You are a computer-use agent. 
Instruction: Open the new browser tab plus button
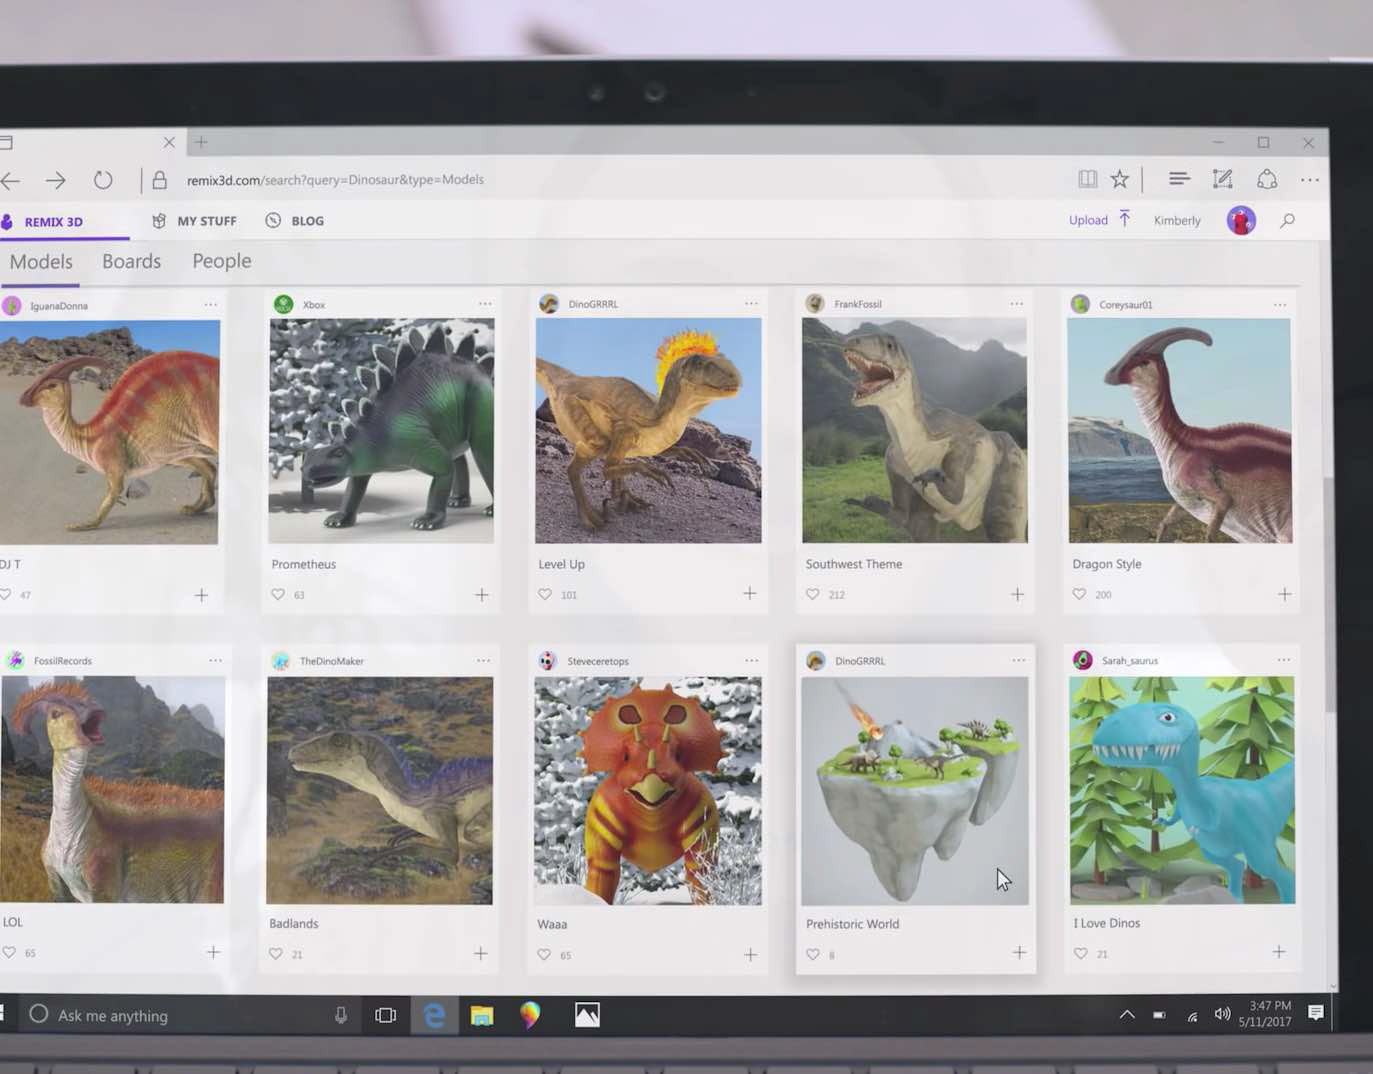[x=201, y=142]
